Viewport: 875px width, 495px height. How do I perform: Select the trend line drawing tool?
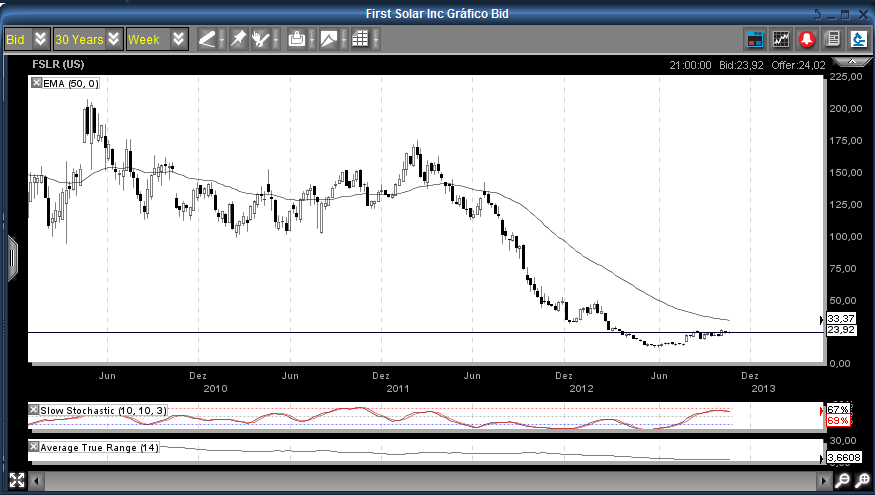point(207,39)
